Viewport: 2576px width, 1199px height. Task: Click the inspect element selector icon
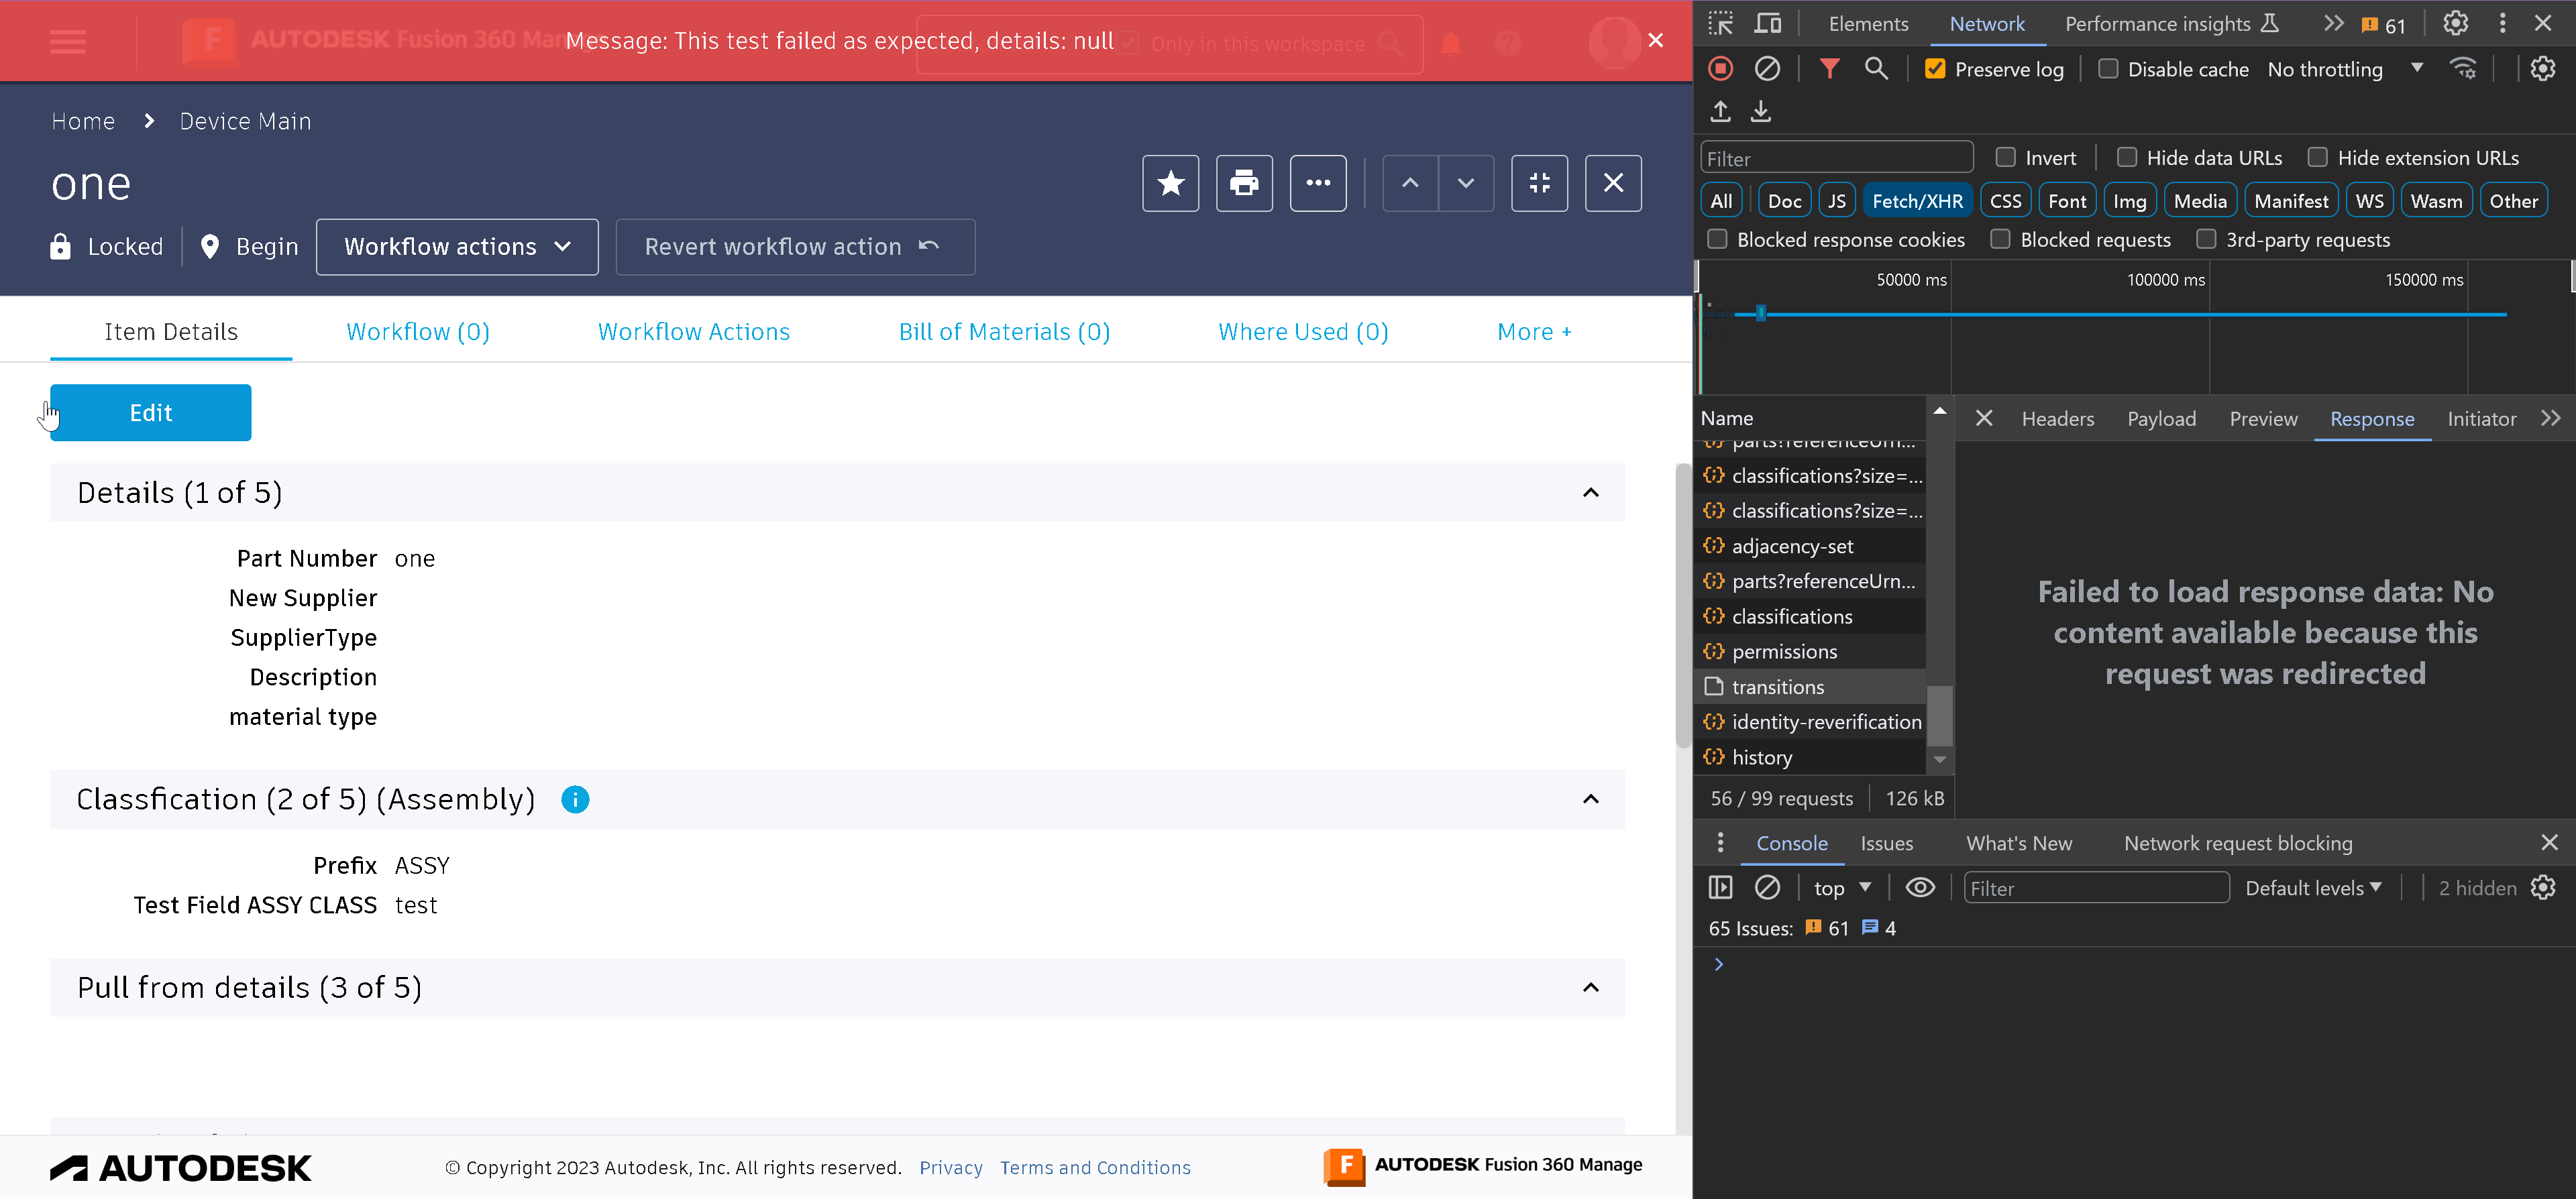point(1720,24)
